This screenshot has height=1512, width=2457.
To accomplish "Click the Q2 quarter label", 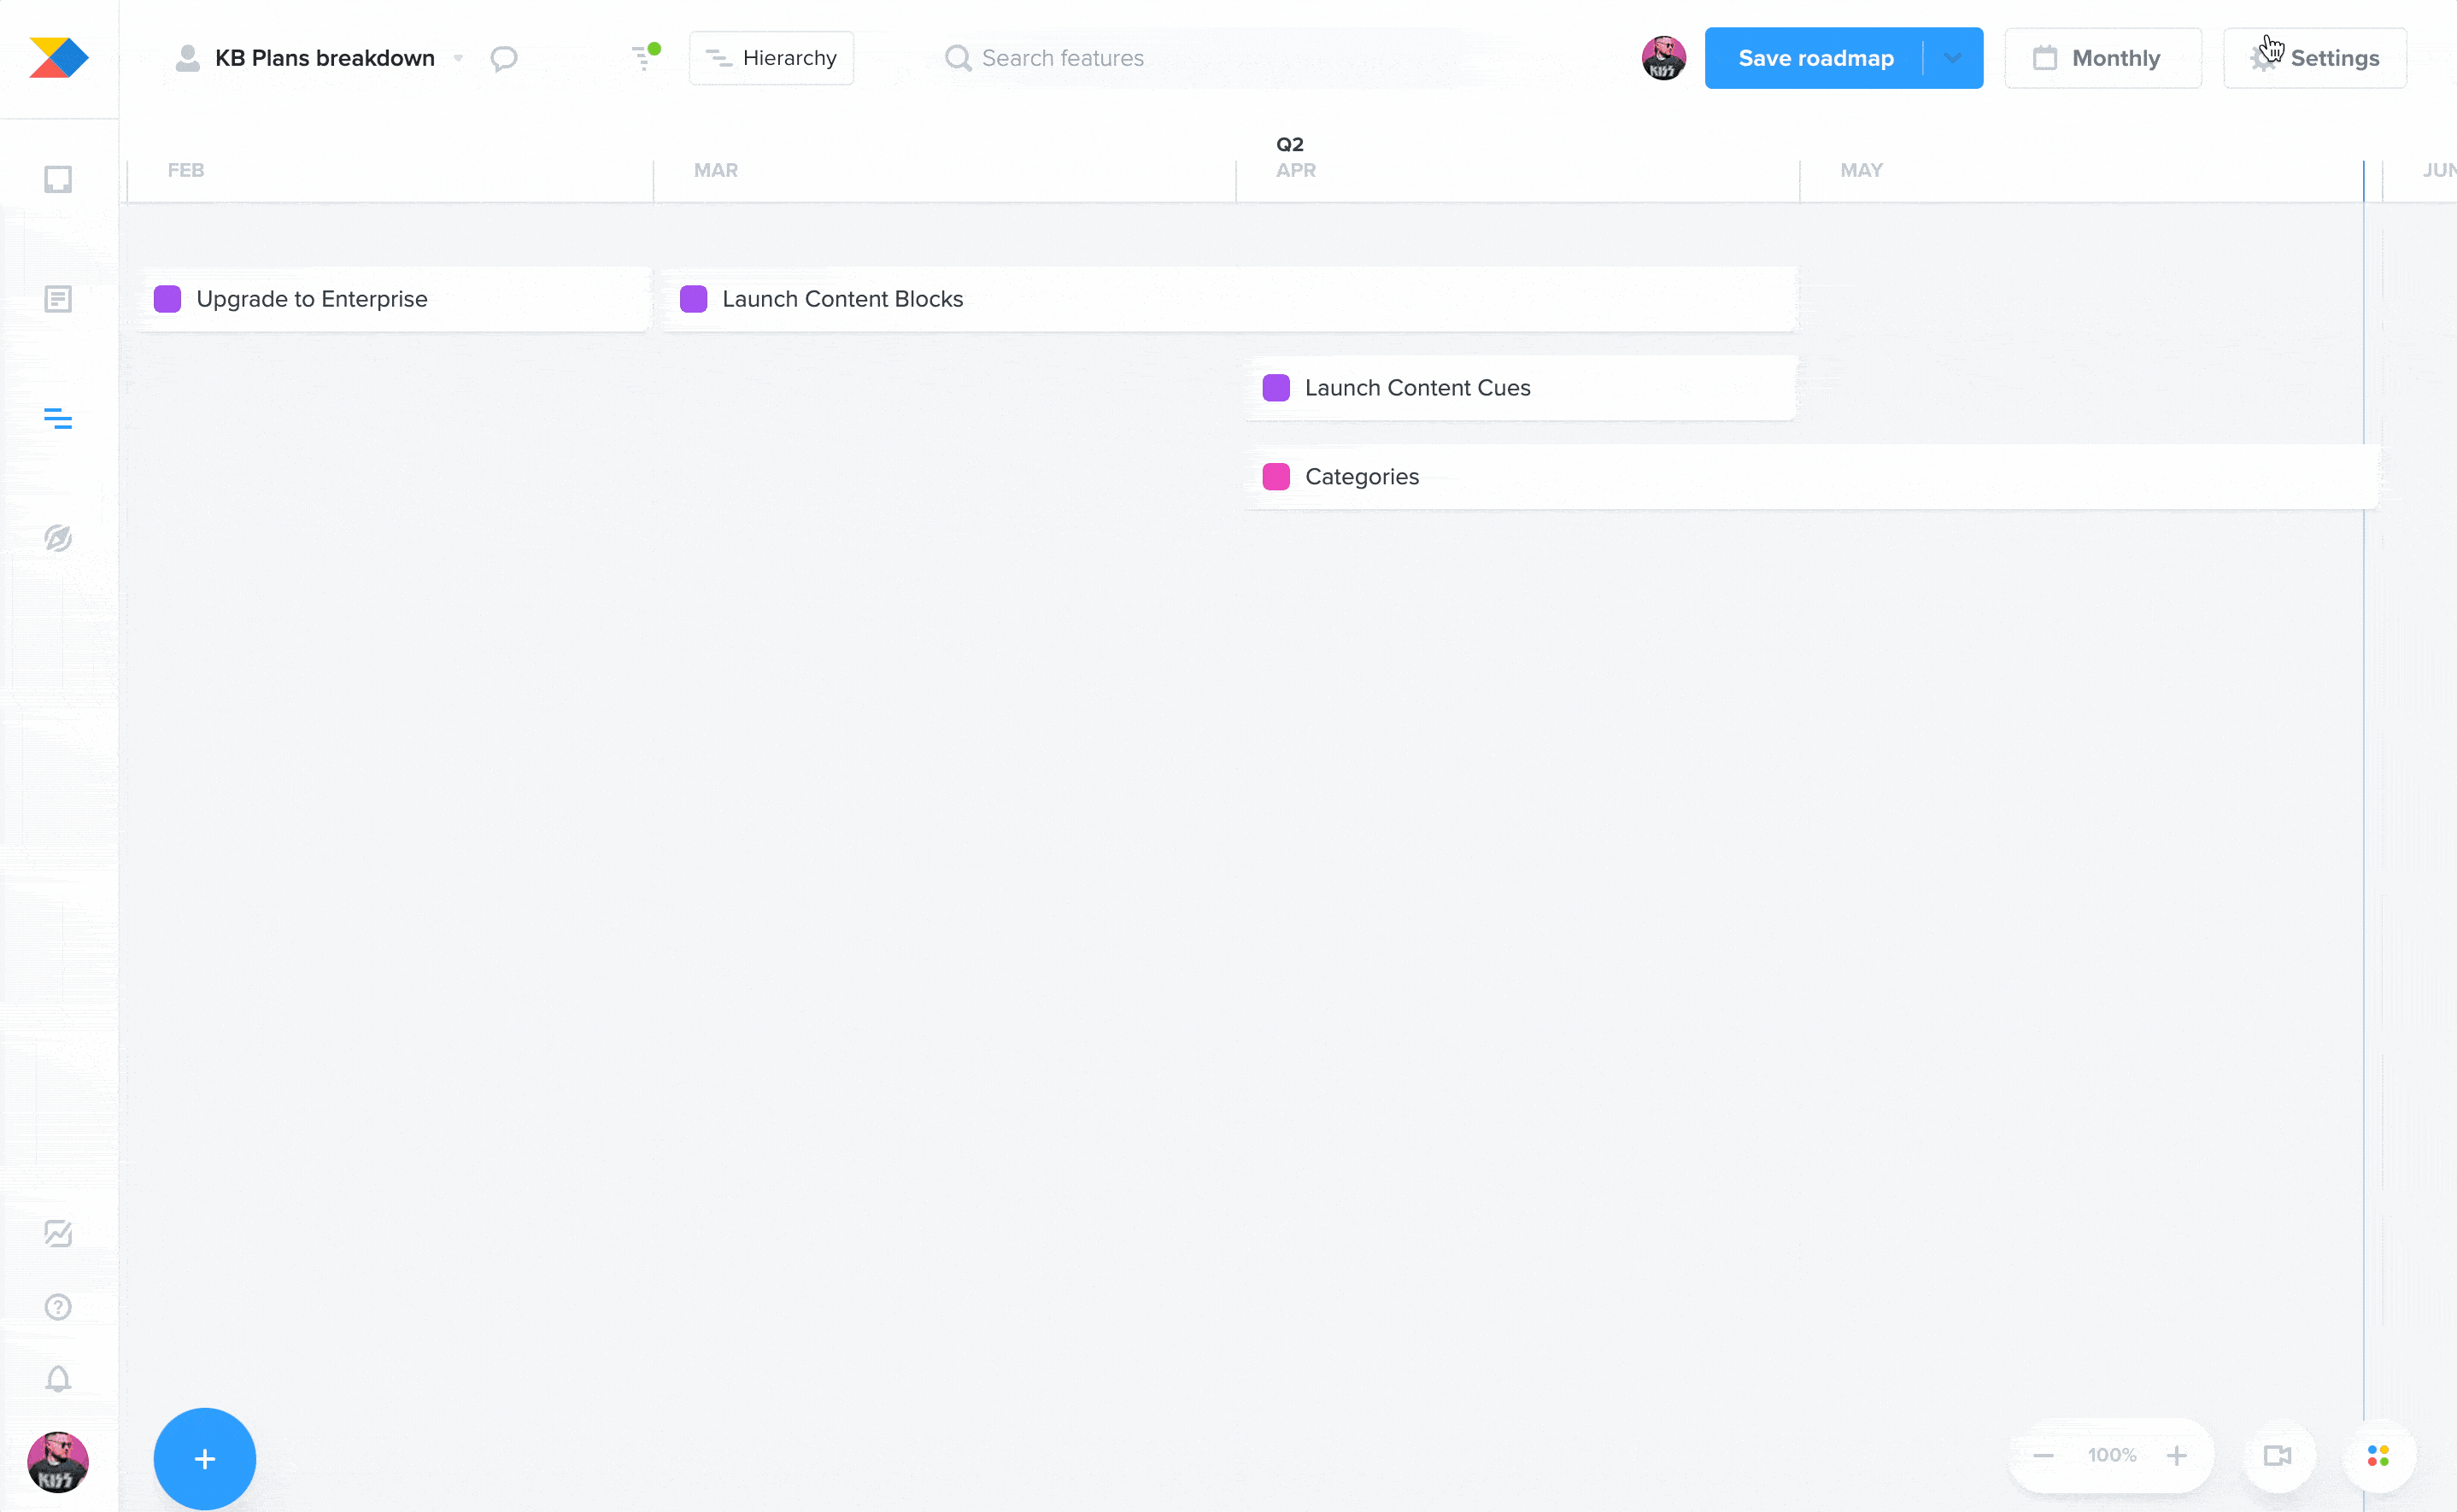I will (1290, 144).
